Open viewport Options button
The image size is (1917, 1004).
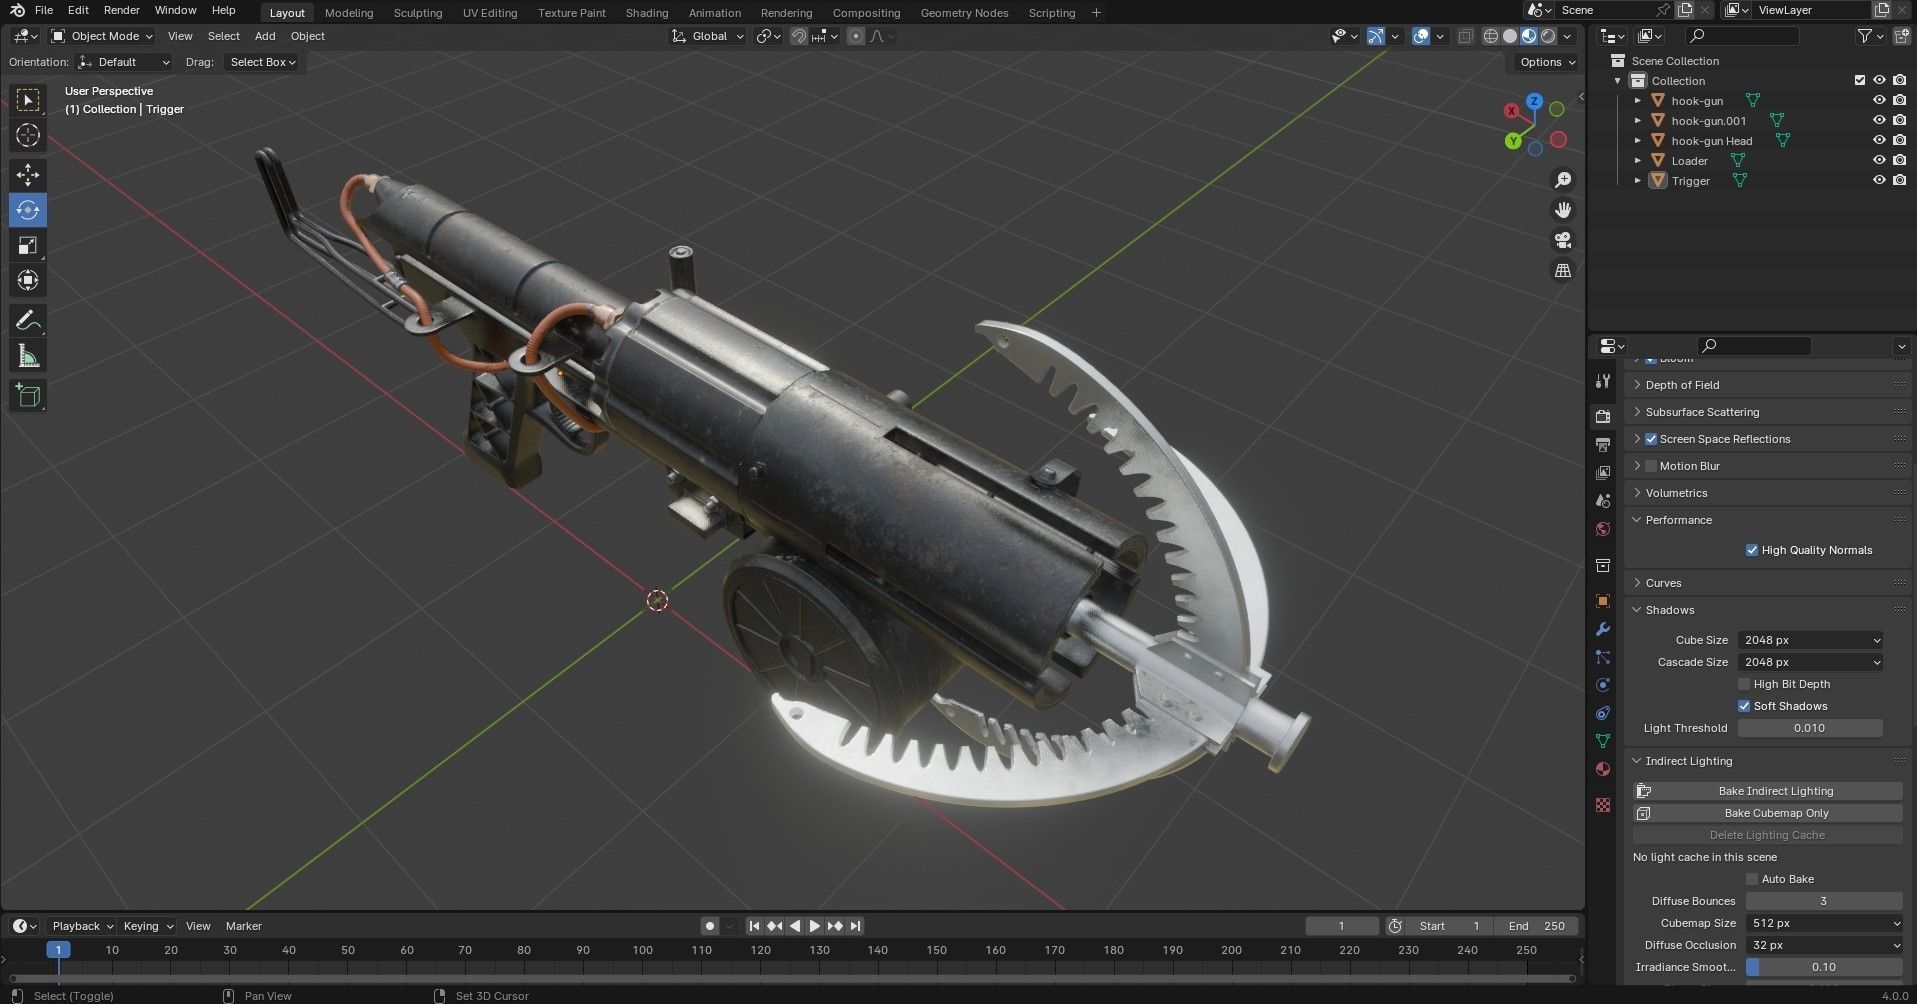[x=1547, y=62]
